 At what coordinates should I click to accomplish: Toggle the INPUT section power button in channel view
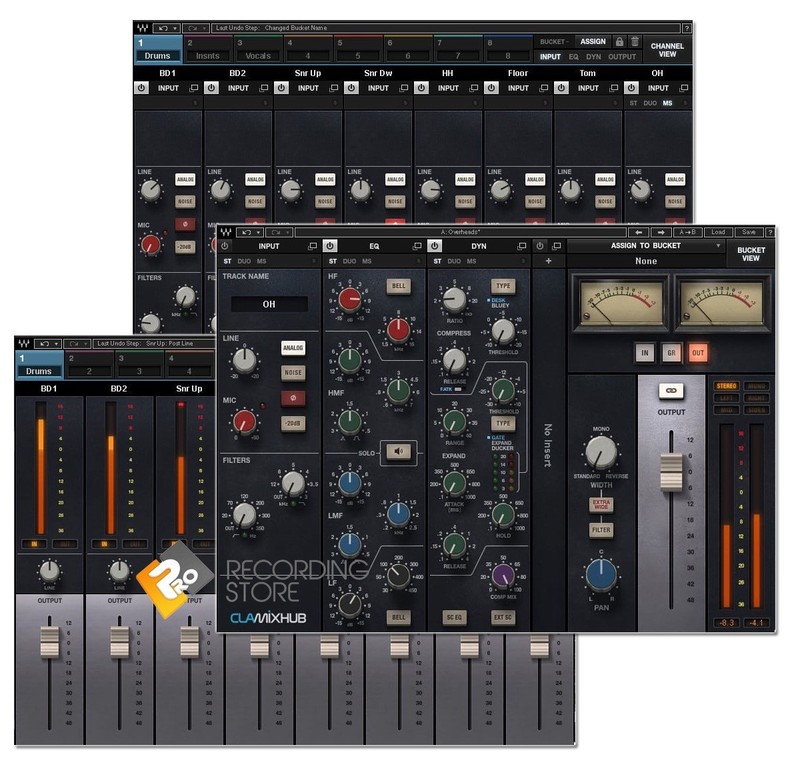pyautogui.click(x=224, y=246)
